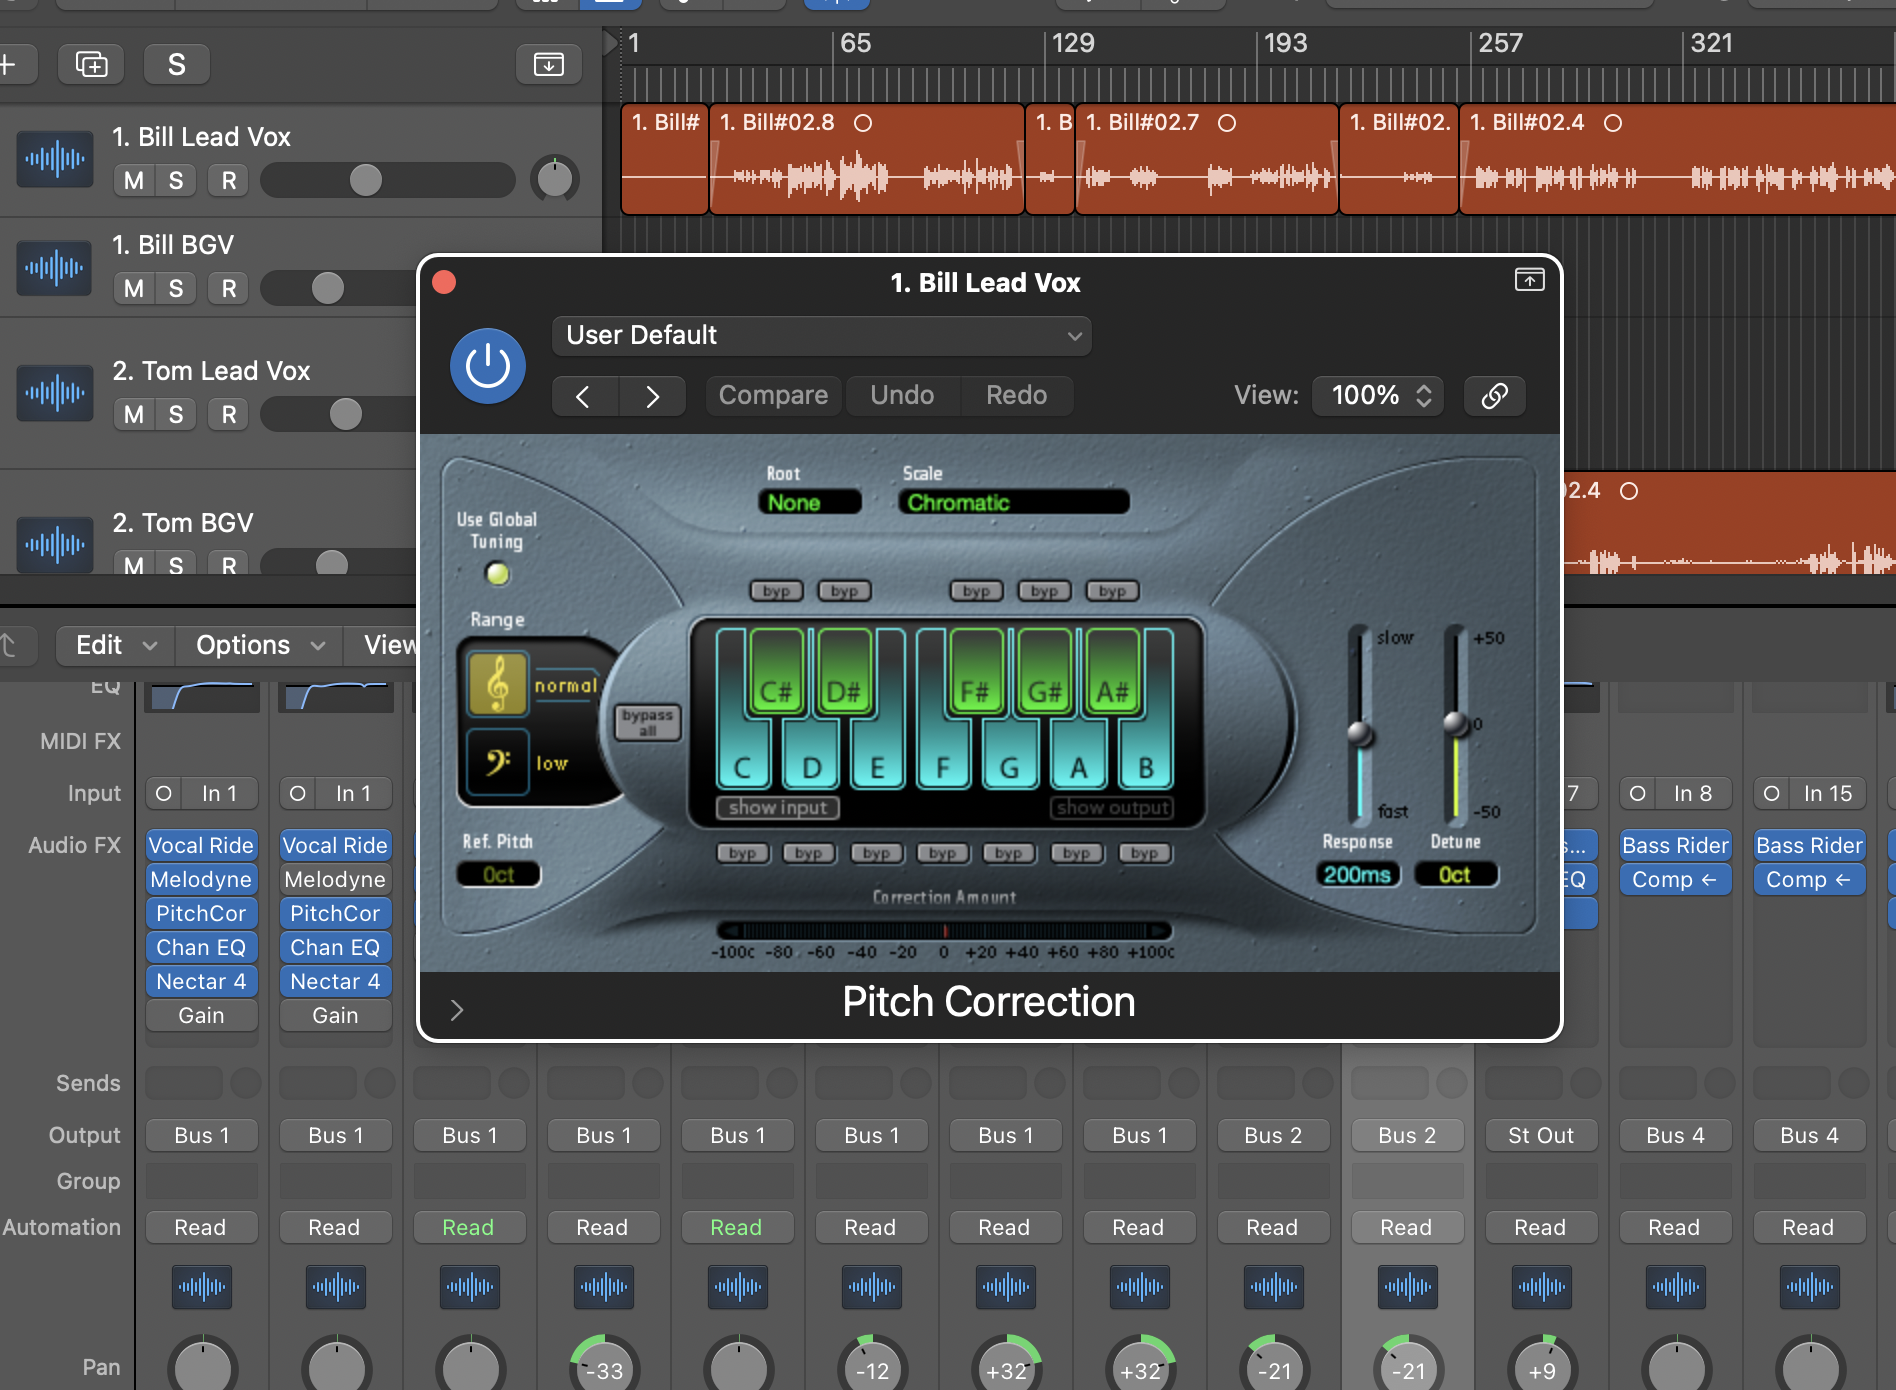Click the import tracks icon above track list
1896x1390 pixels.
click(548, 65)
